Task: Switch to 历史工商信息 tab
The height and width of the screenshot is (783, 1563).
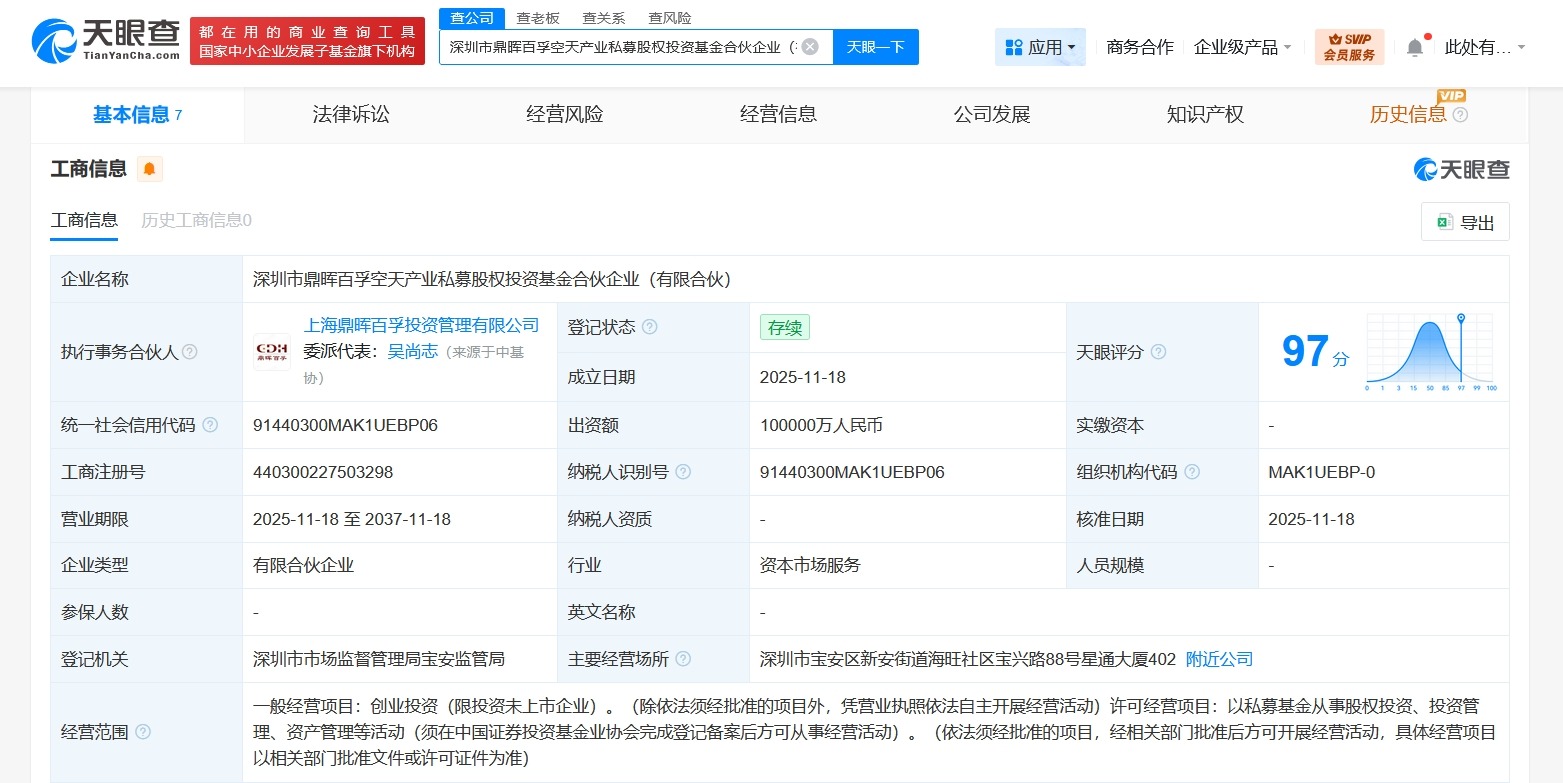Action: click(x=194, y=219)
